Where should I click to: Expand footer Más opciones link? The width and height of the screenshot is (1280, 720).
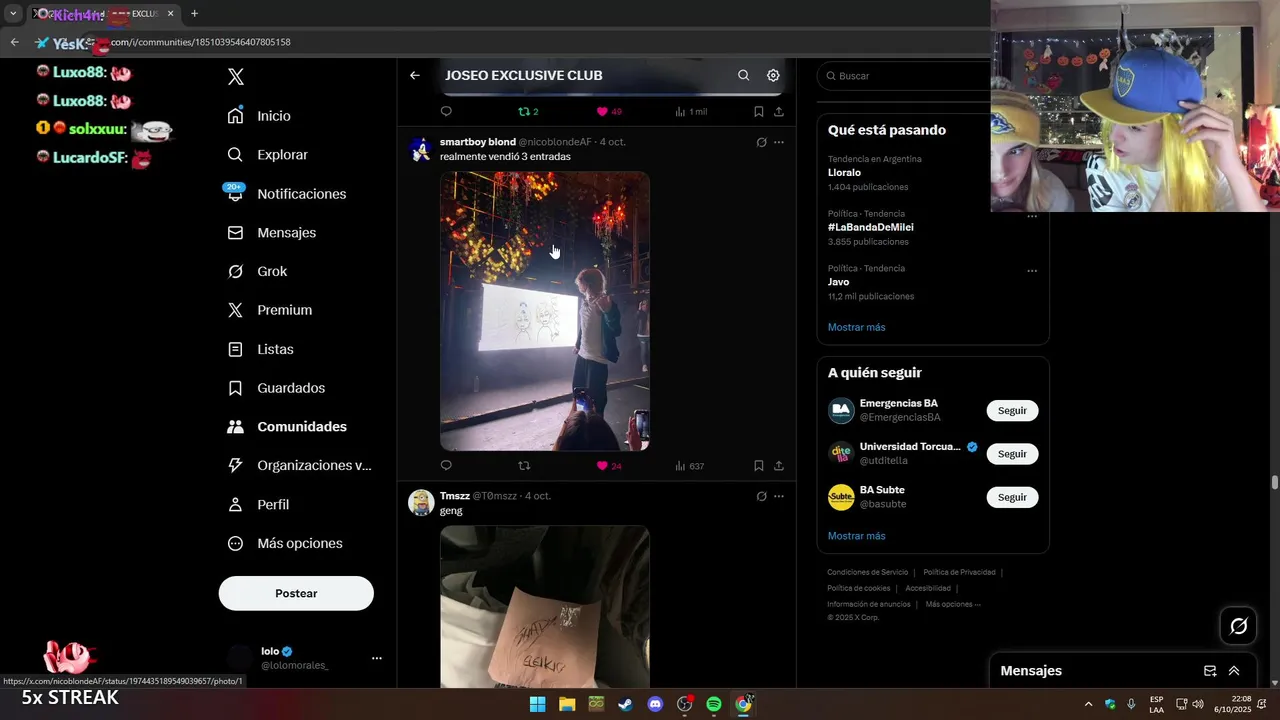952,604
